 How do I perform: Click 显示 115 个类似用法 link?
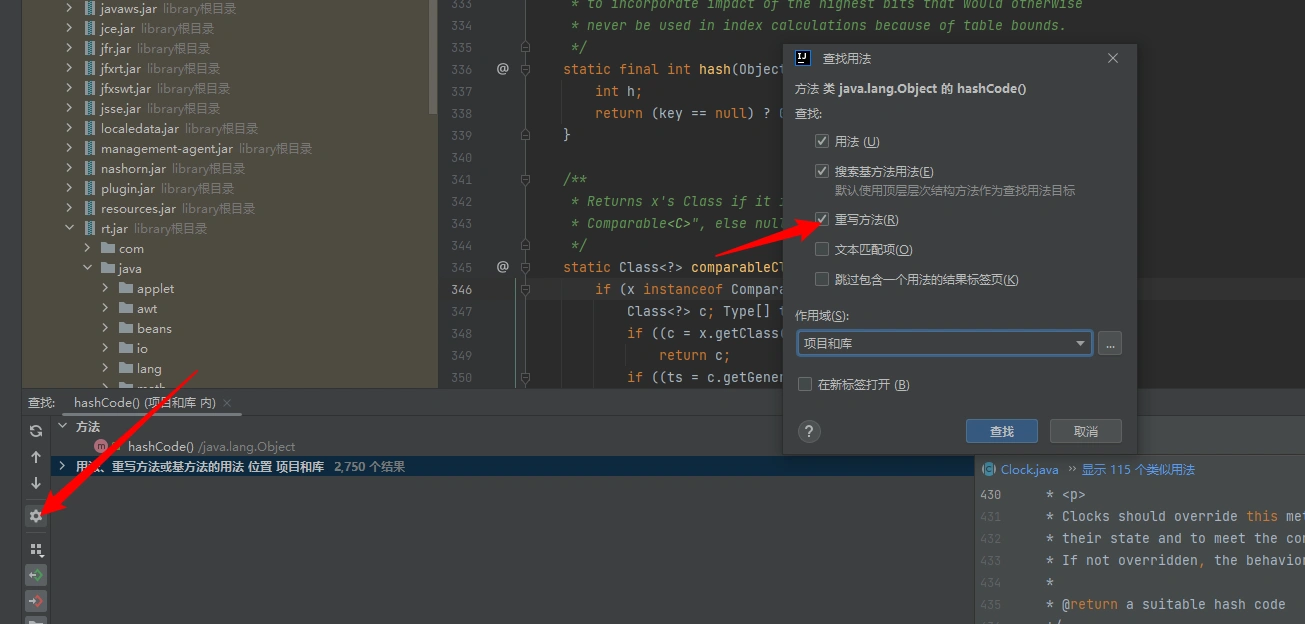click(1138, 469)
